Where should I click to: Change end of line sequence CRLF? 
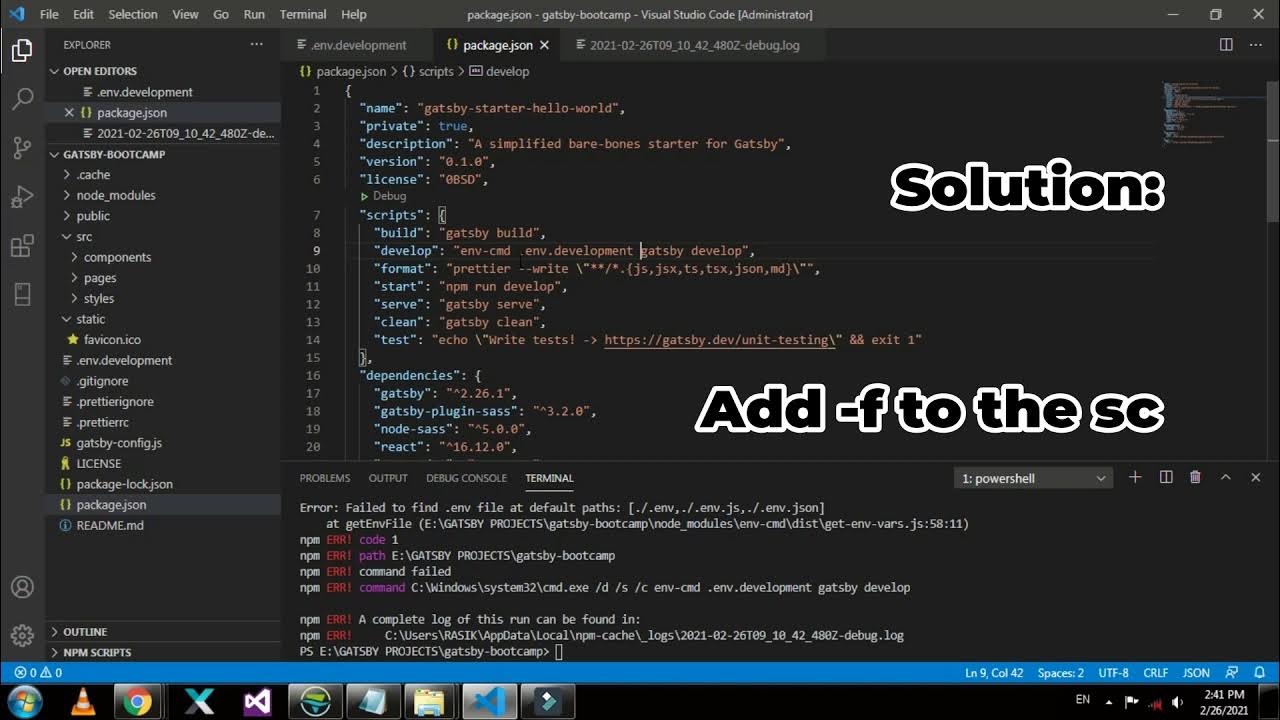(1156, 673)
